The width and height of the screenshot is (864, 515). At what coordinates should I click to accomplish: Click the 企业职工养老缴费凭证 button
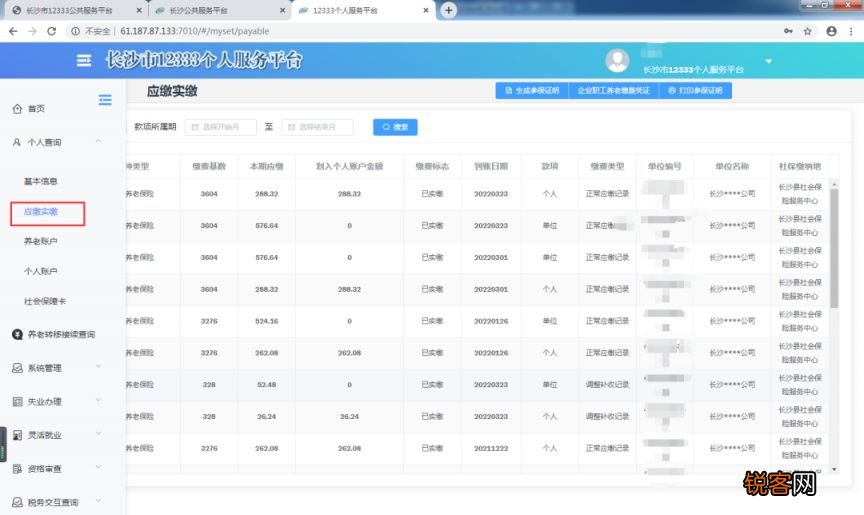tap(614, 90)
